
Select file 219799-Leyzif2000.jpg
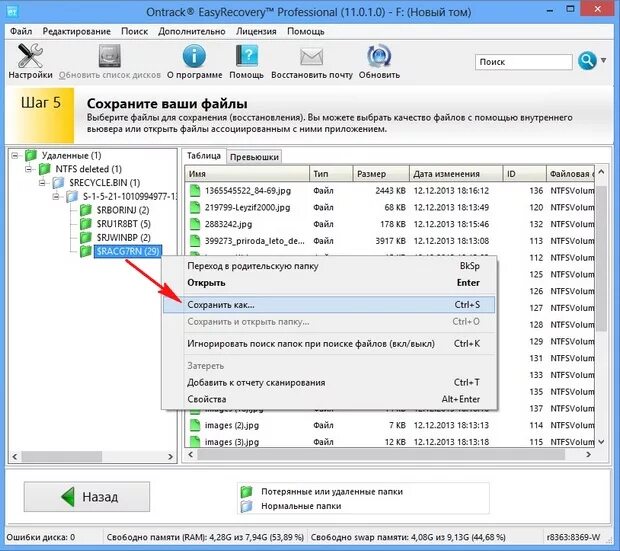pos(248,207)
